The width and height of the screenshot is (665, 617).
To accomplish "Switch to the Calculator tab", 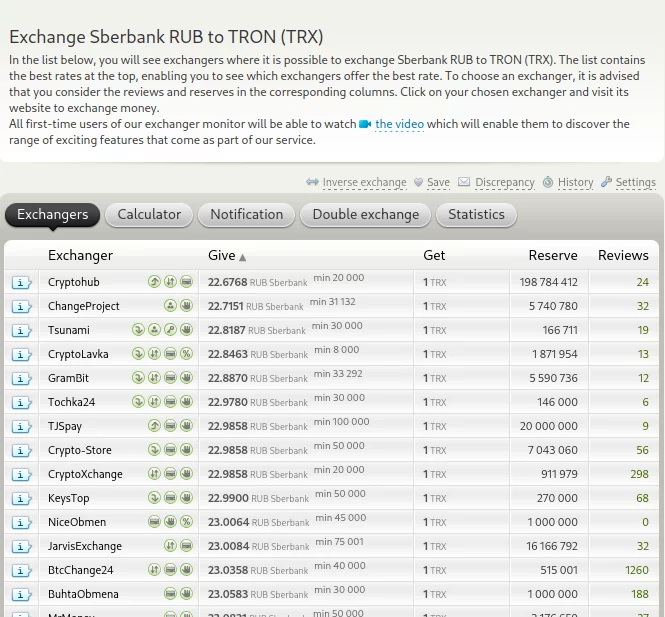I will point(149,215).
